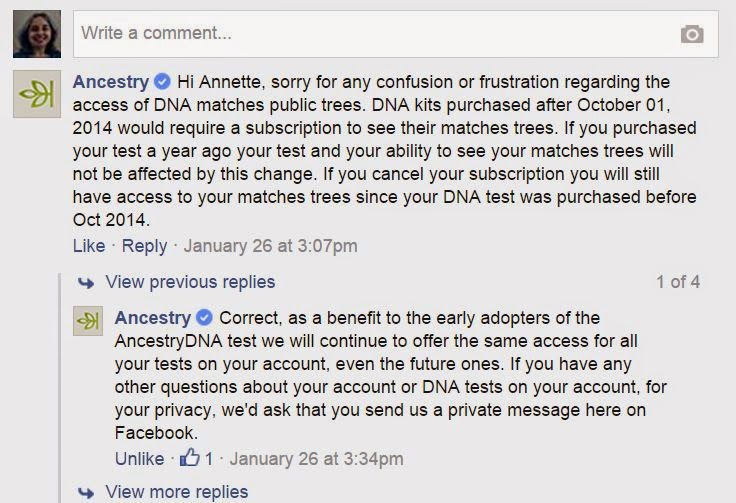Click verified badge next to first Ancestry name
Viewport: 736px width, 503px height.
pos(162,82)
